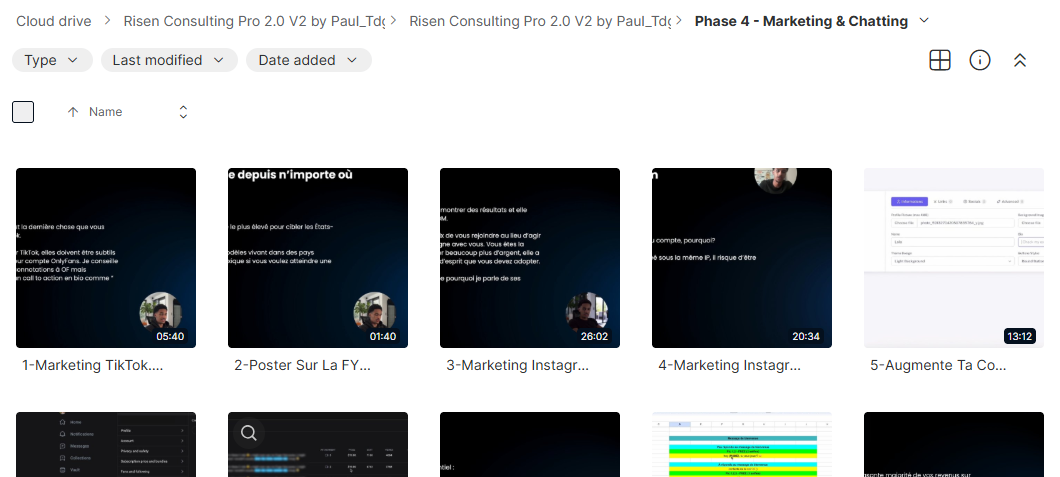Viewport: 1060px width, 477px height.
Task: Open the 5-Augmente Ta Co video thumbnail
Action: point(954,258)
